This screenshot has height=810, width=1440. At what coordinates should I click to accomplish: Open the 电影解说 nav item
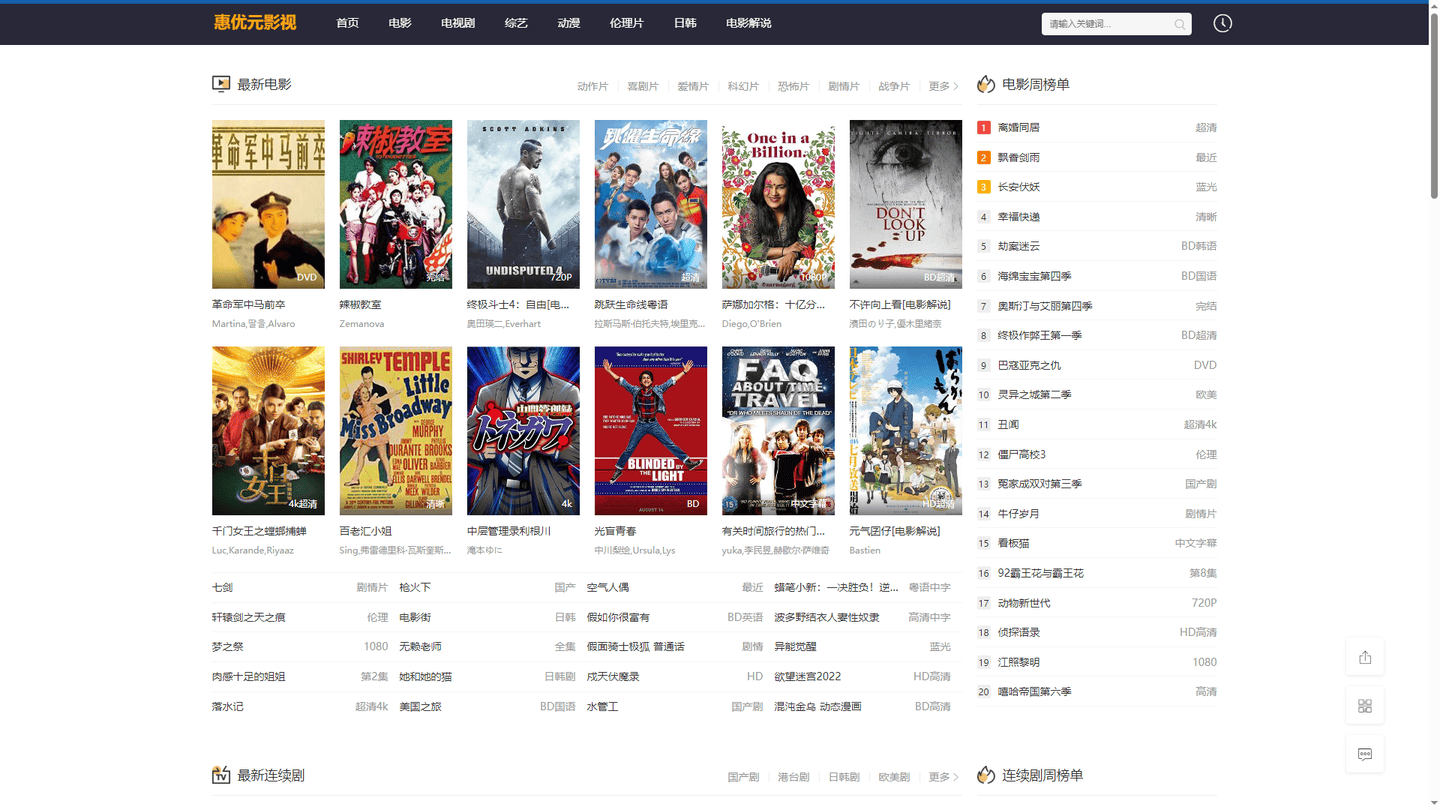click(x=749, y=23)
